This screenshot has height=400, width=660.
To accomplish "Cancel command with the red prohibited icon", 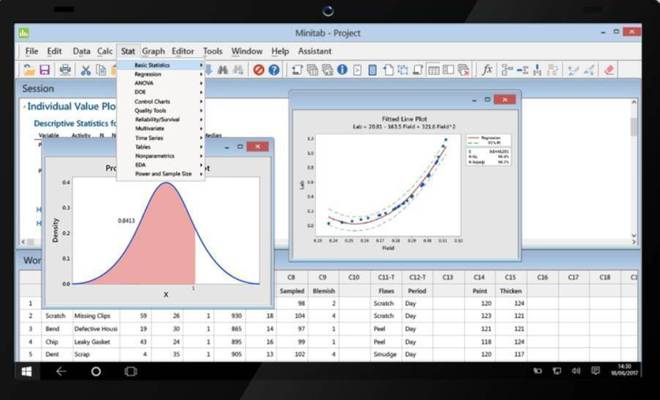I will (259, 70).
